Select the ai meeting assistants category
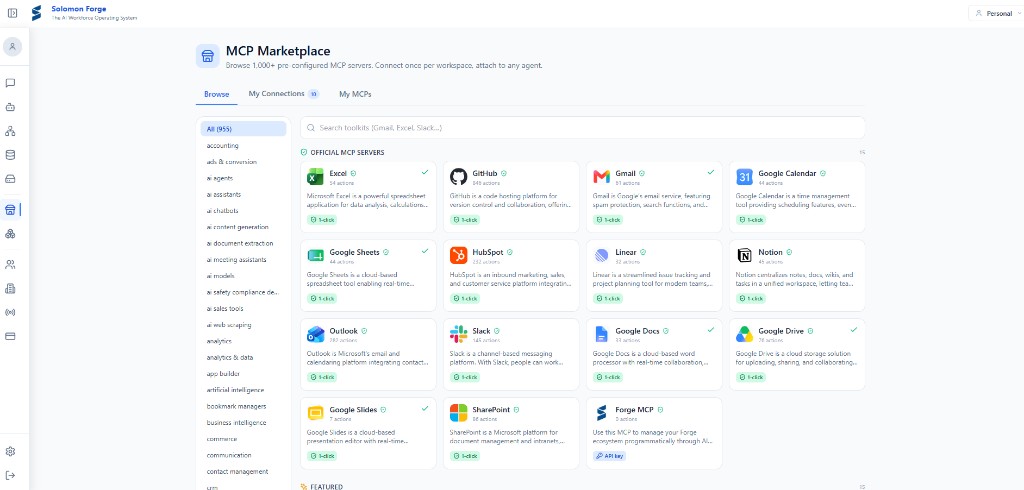Image resolution: width=1024 pixels, height=490 pixels. point(243,259)
